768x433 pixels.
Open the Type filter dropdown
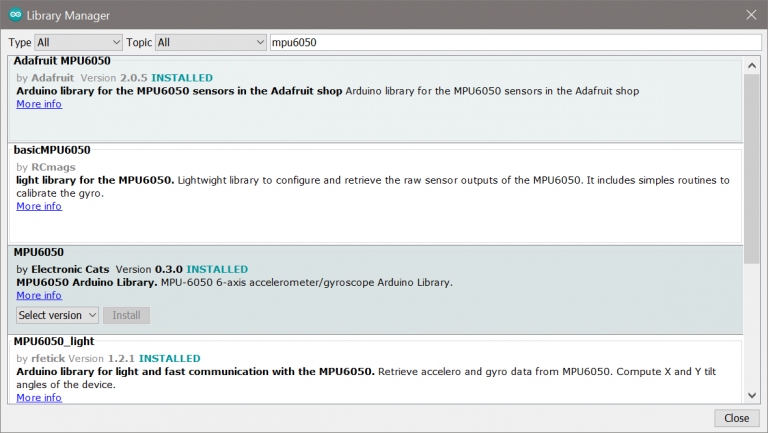(x=78, y=43)
